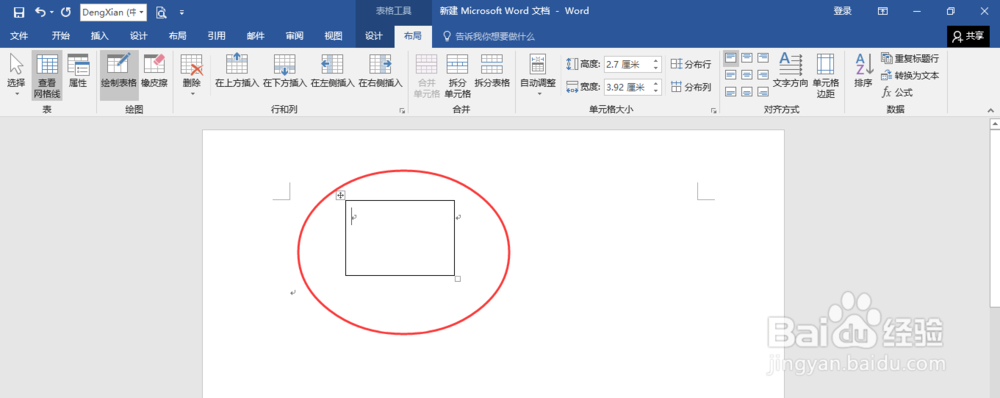Click 分布列 distribute columns
This screenshot has height=398, width=1000.
[691, 87]
